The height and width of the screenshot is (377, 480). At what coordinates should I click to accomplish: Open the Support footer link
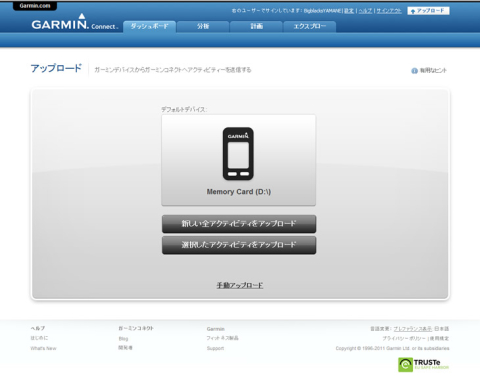coord(215,348)
